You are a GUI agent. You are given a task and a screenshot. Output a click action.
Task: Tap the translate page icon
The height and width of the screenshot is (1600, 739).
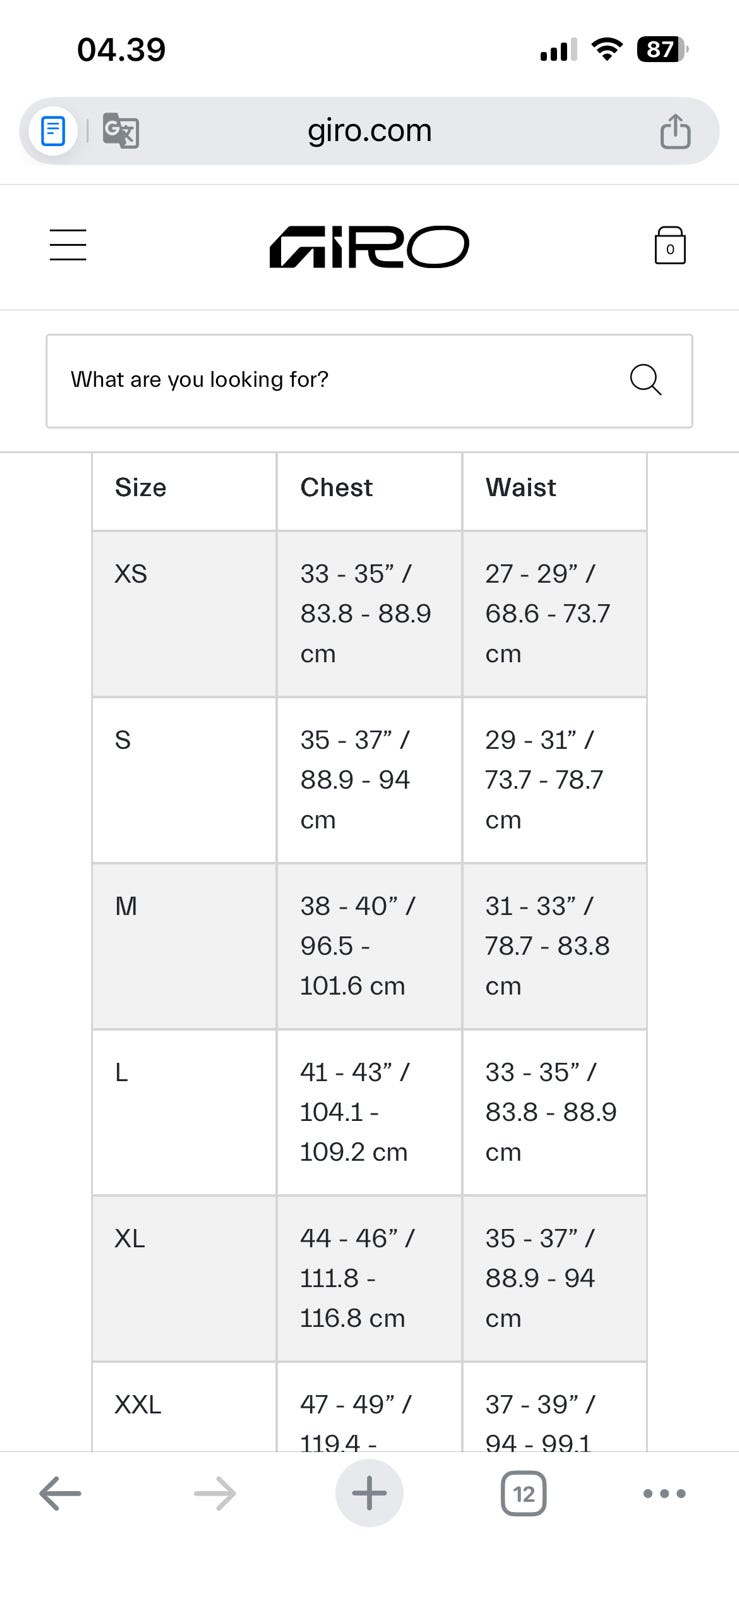(121, 131)
